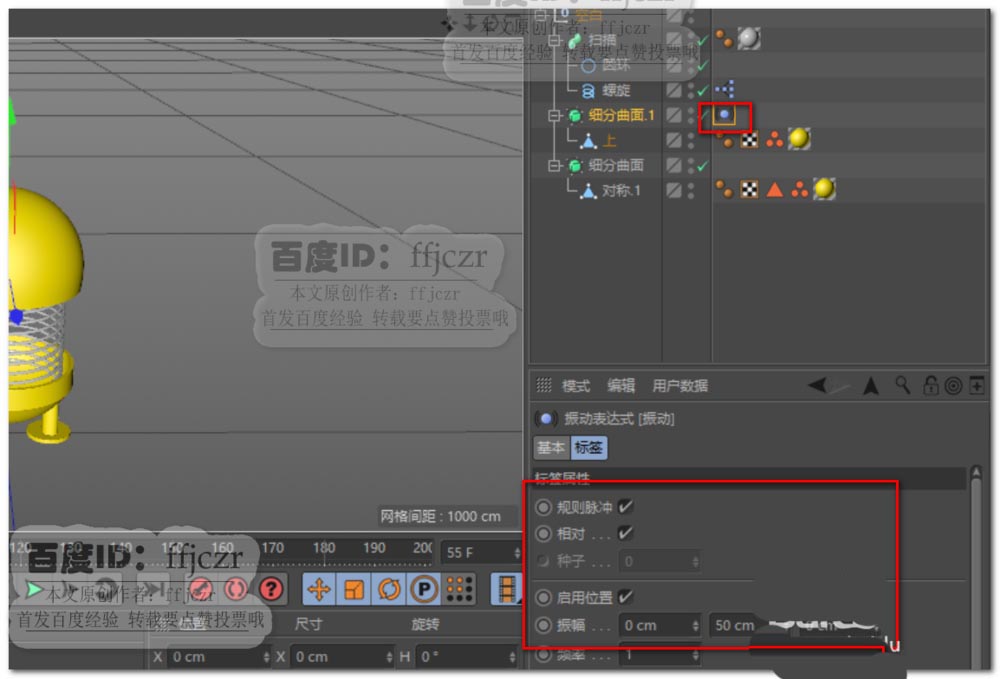The height and width of the screenshot is (679, 1000).
Task: Select the 对称.1 object in tree
Action: click(x=621, y=190)
